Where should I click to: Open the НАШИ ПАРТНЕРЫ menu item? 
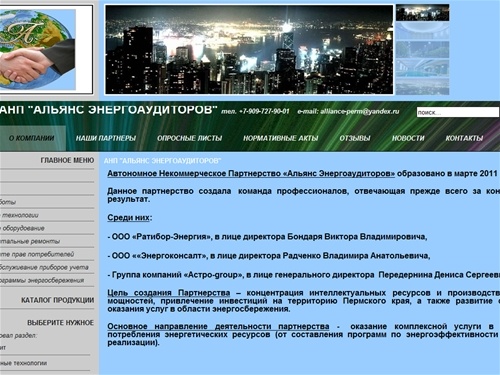[106, 138]
